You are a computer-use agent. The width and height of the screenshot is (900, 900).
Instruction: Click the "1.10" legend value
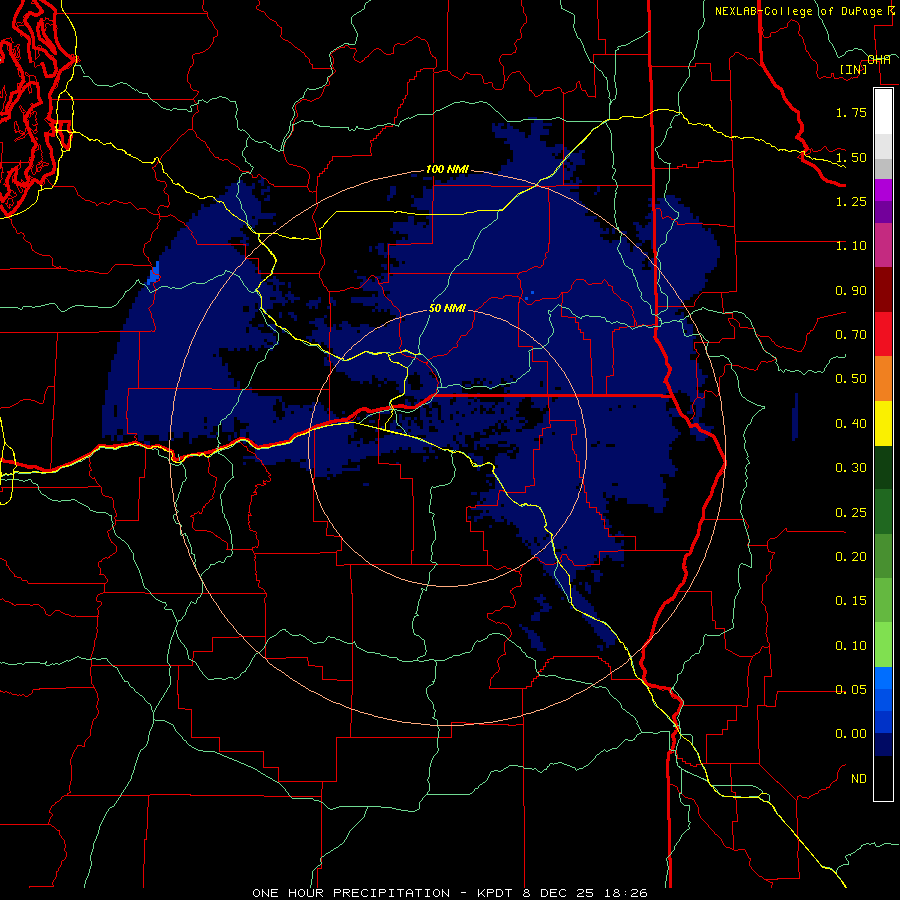click(x=851, y=246)
